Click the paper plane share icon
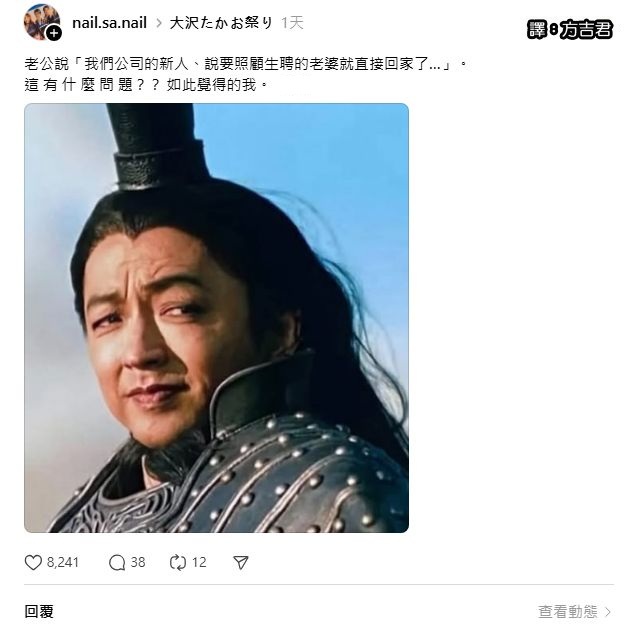 pyautogui.click(x=240, y=563)
